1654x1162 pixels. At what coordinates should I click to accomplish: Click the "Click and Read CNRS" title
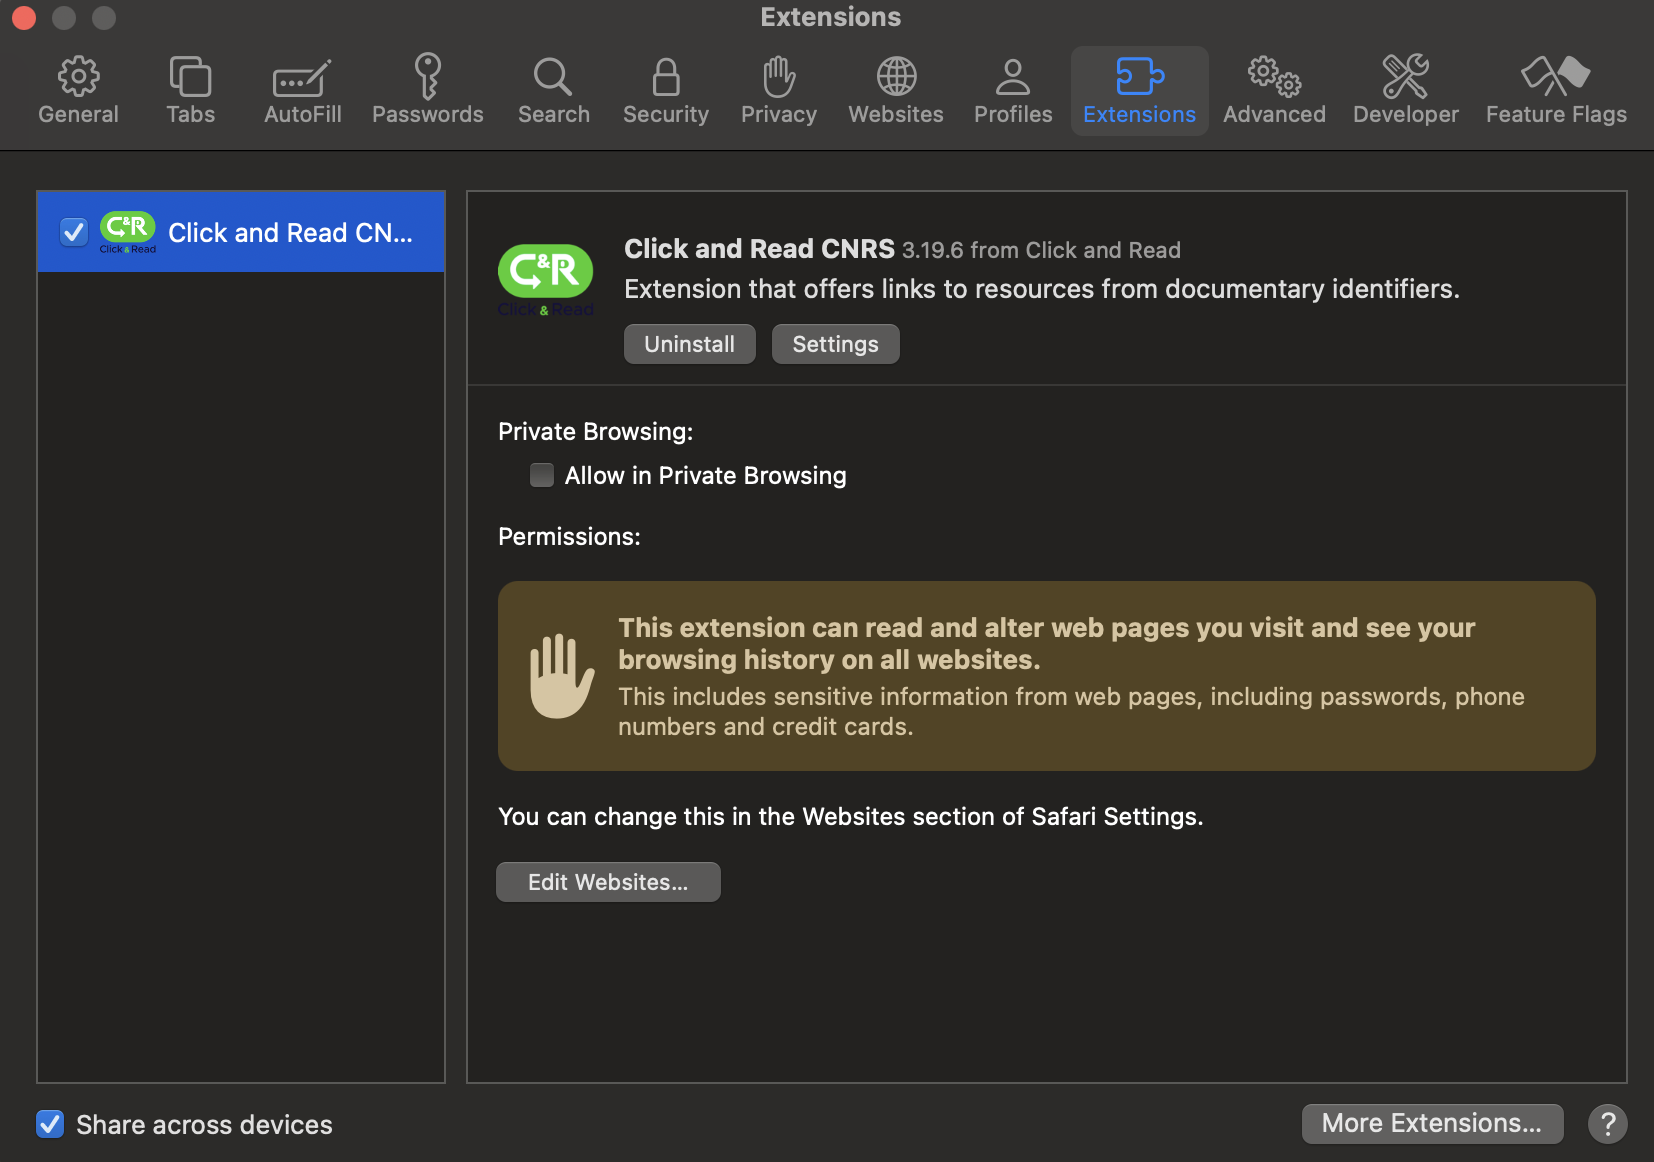(759, 249)
